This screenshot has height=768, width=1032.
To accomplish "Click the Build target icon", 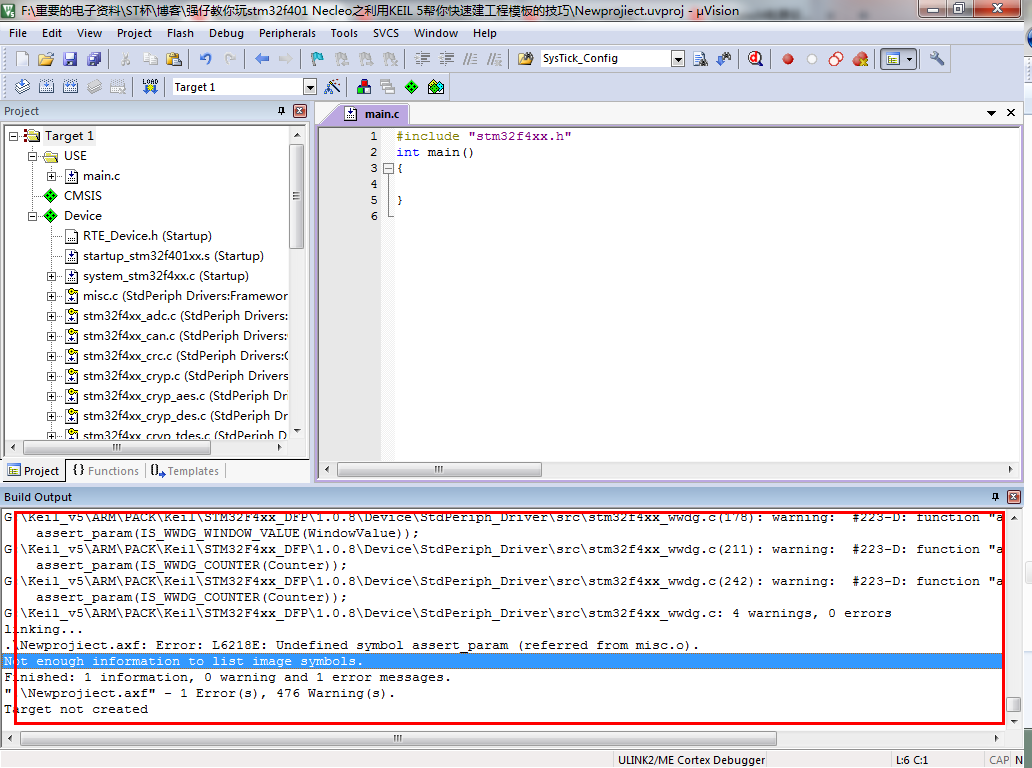I will [x=47, y=87].
